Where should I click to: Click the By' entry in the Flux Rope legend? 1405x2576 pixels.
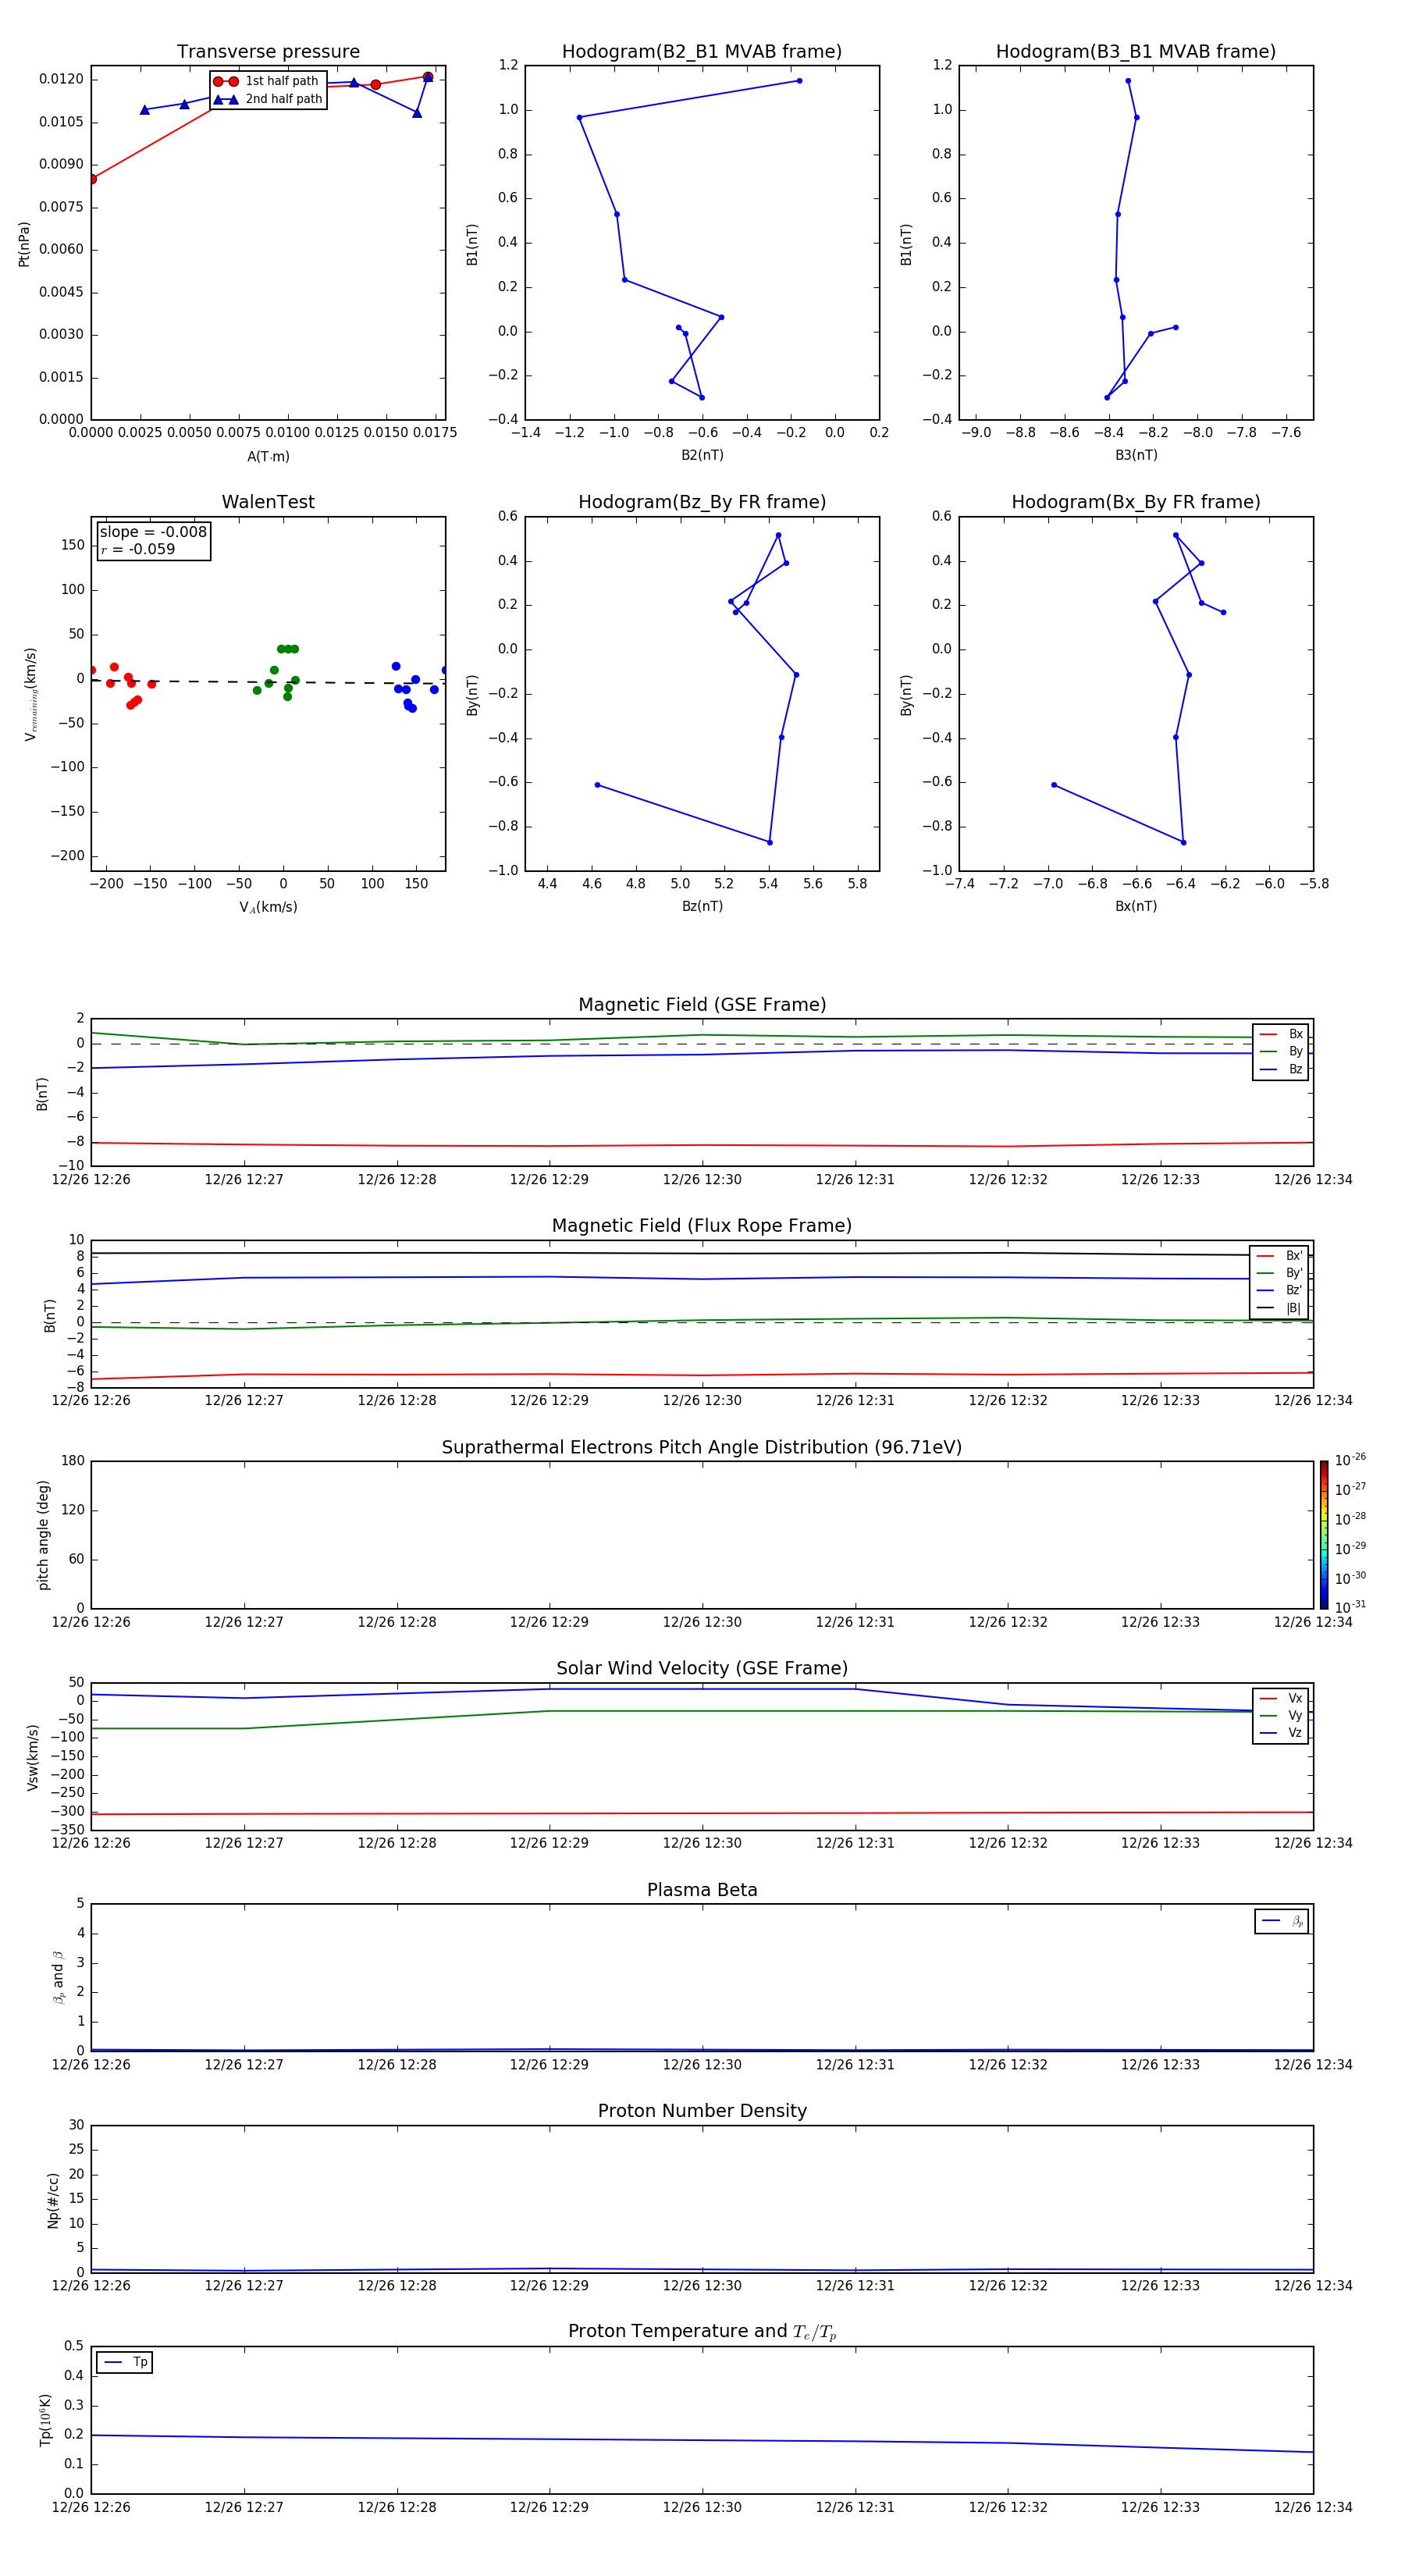1279,1273
